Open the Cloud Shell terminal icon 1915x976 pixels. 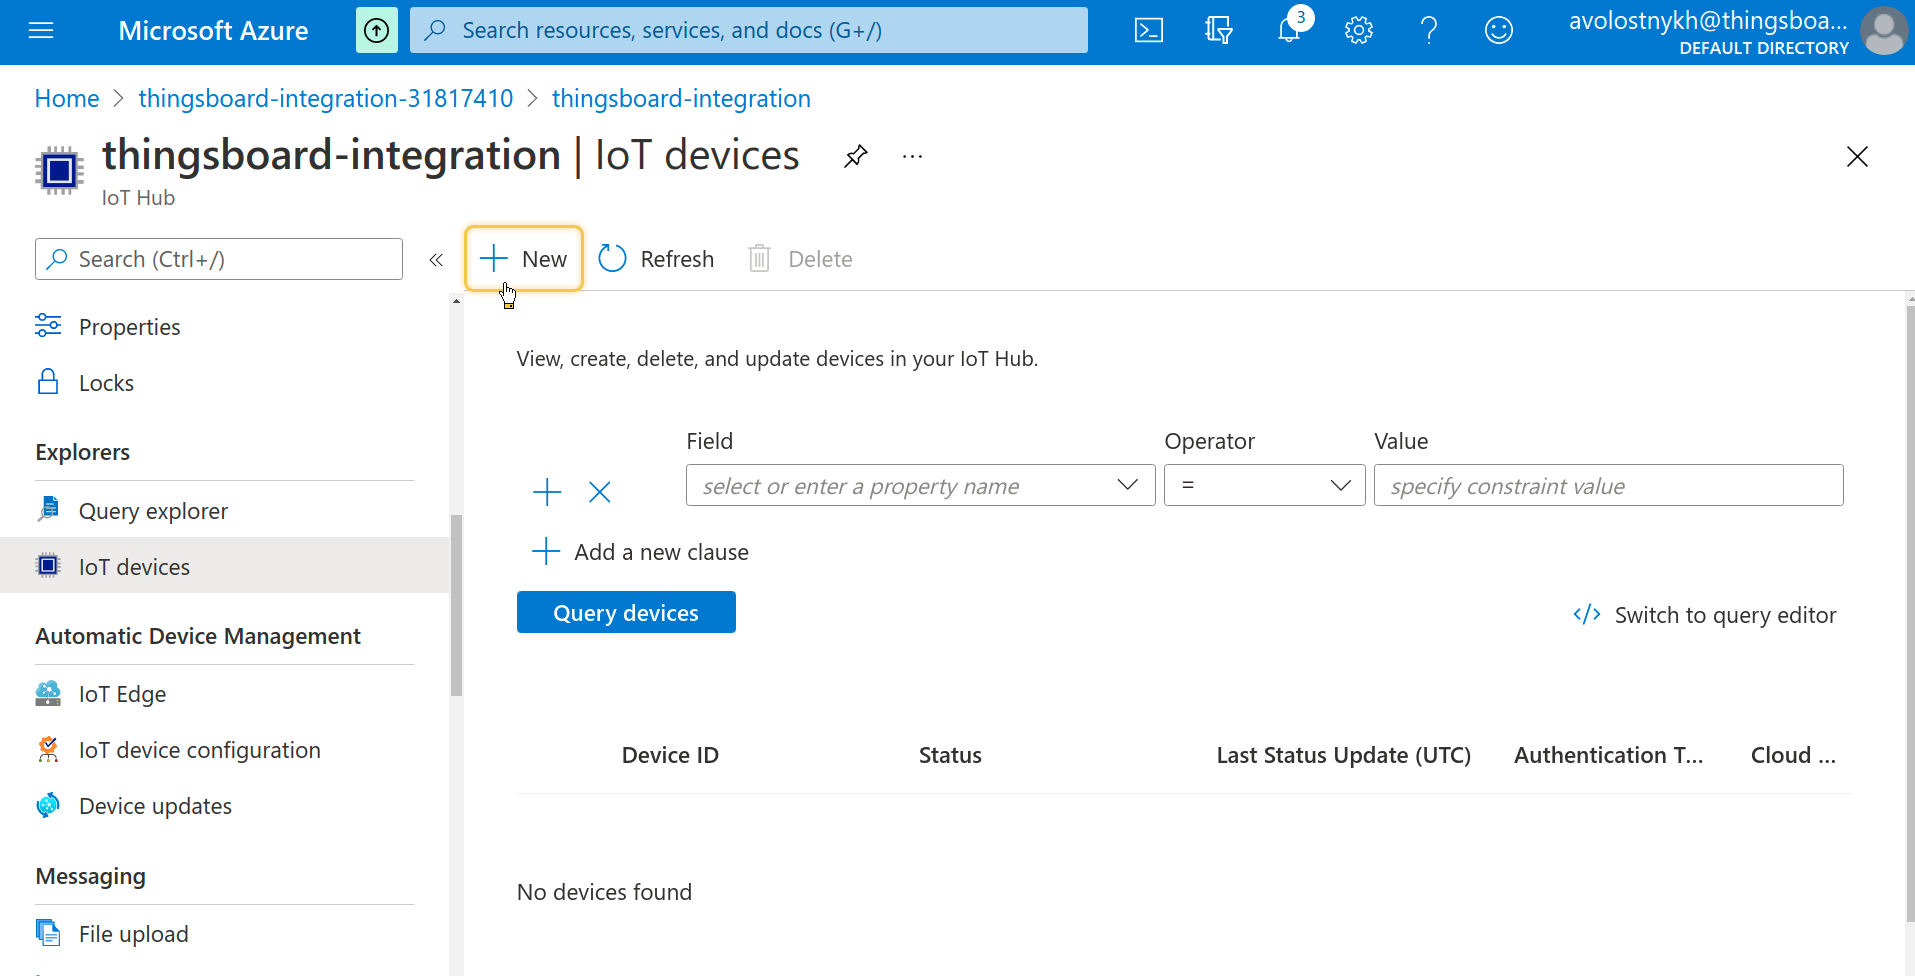coord(1148,31)
